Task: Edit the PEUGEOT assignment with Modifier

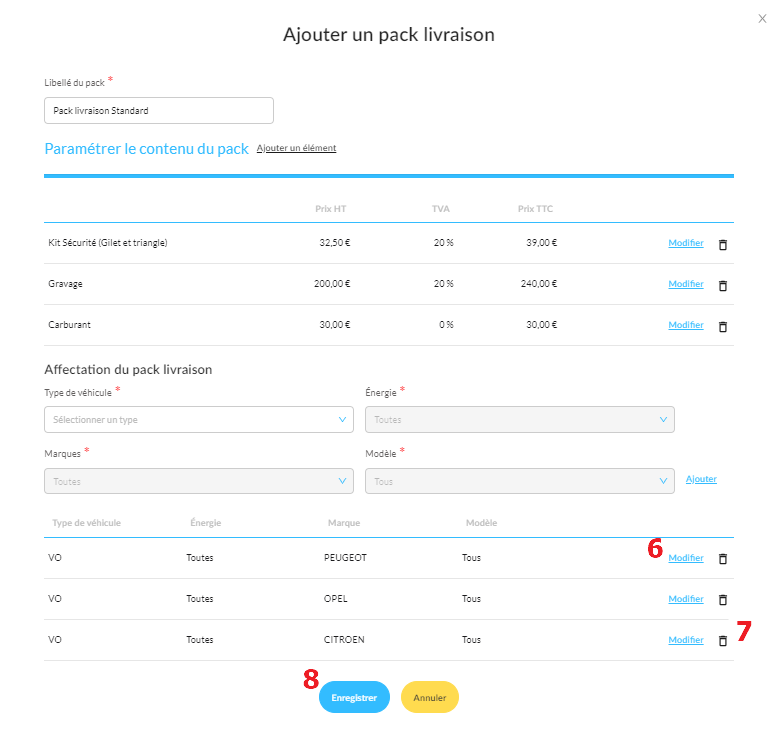Action: click(686, 558)
